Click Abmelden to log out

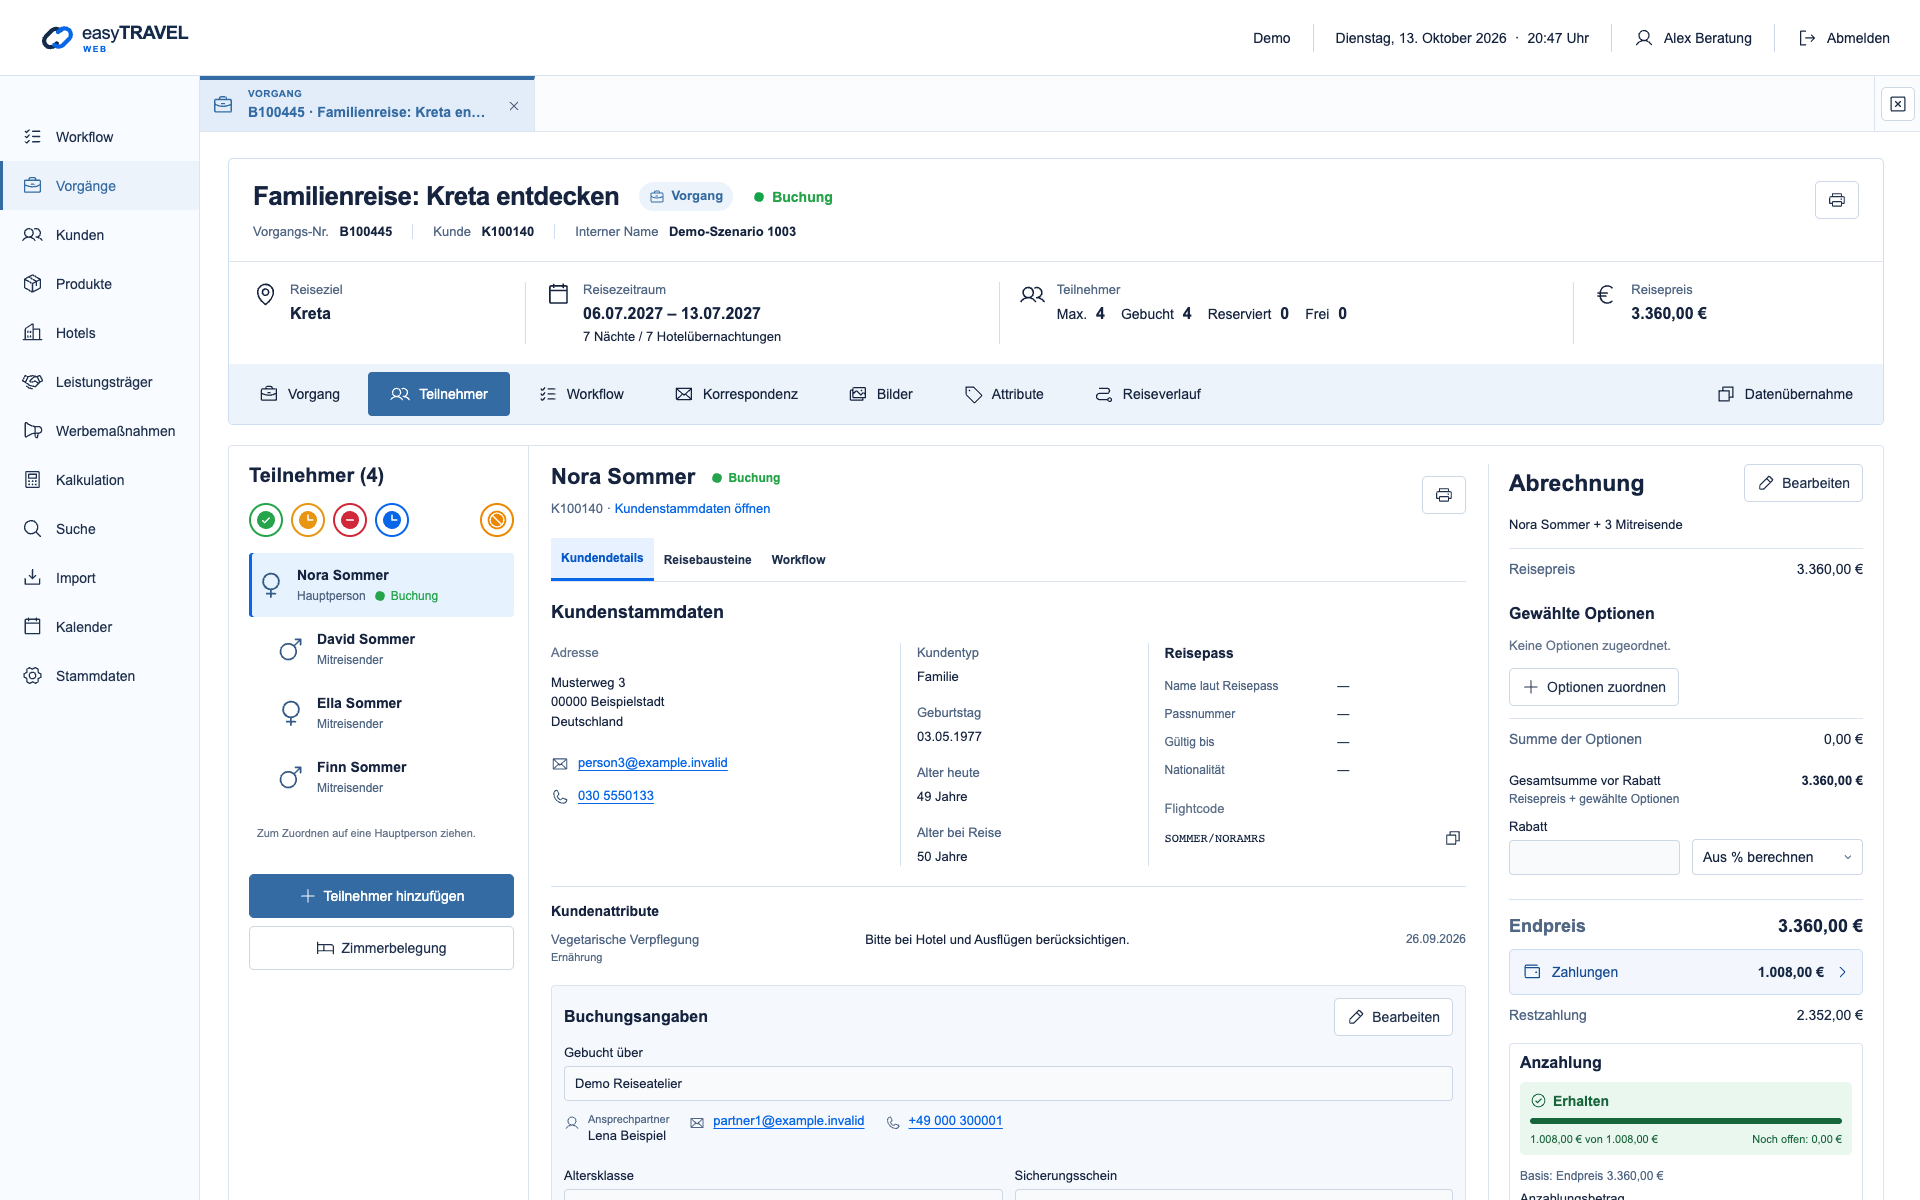[1844, 38]
